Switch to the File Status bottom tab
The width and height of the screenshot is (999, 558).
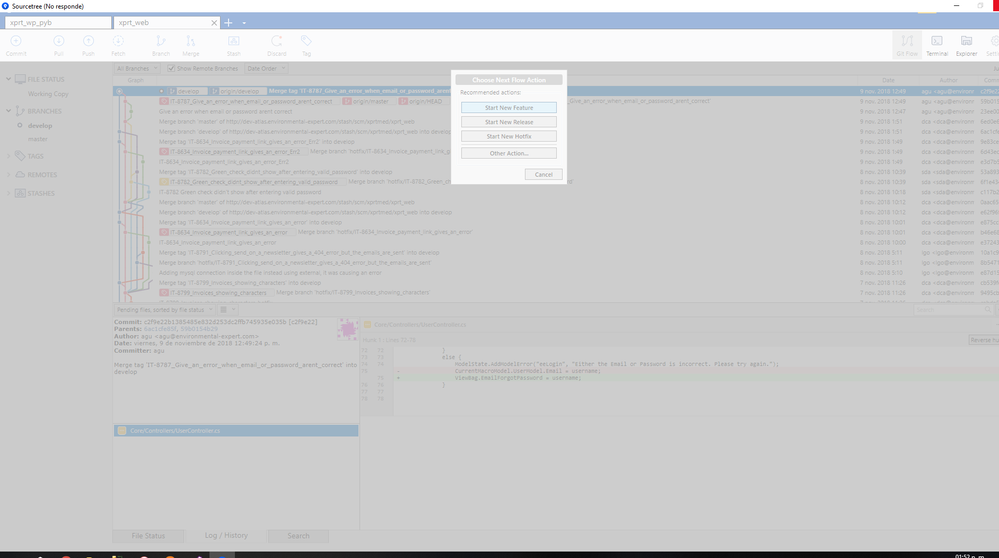148,536
